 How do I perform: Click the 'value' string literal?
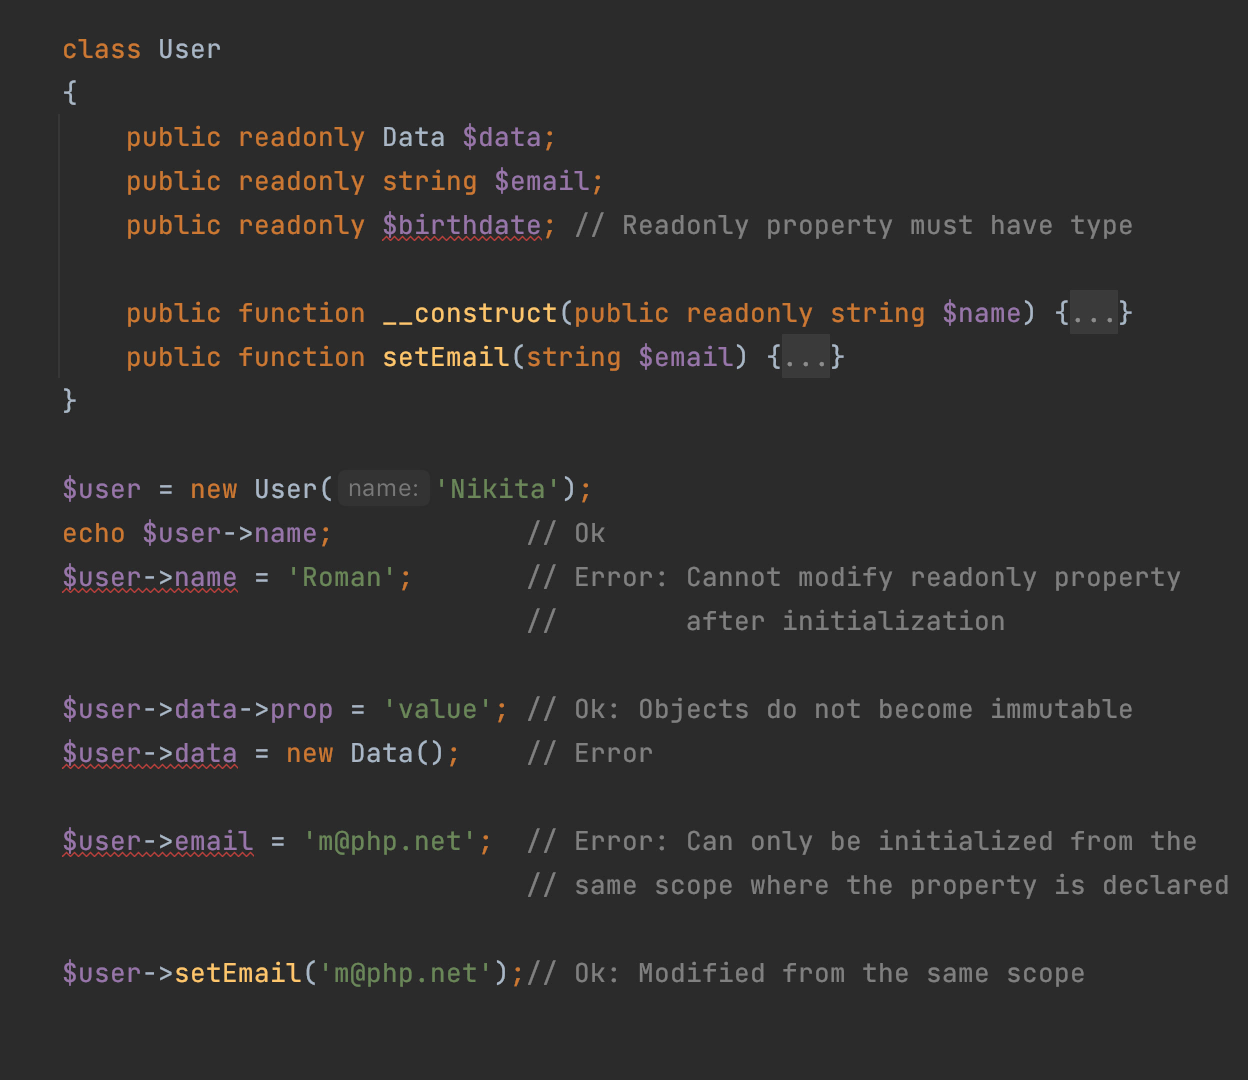coord(438,710)
